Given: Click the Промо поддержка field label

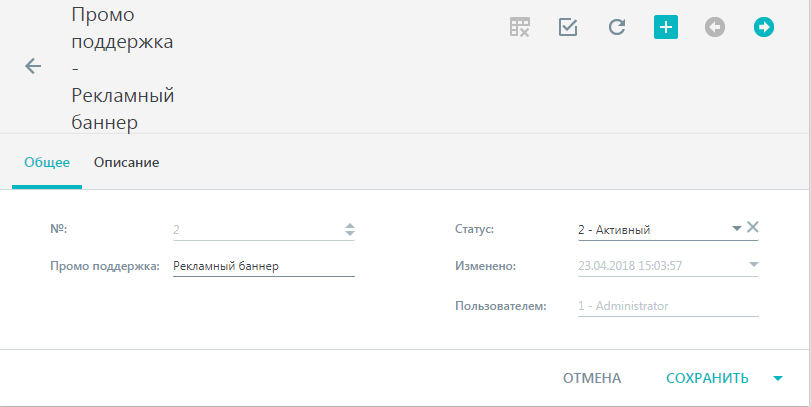Looking at the screenshot, I should (105, 266).
